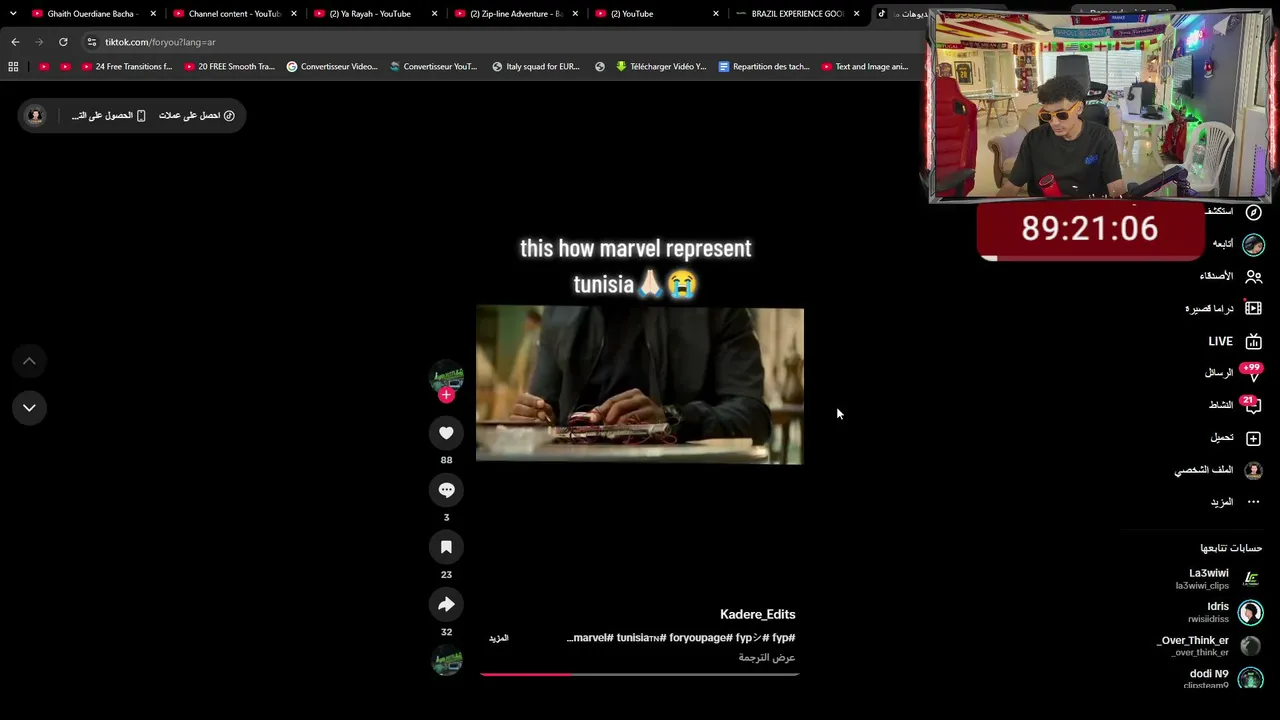Viewport: 1280px width, 720px height.
Task: Open the spinning sound disc thumbnail
Action: pyautogui.click(x=447, y=660)
